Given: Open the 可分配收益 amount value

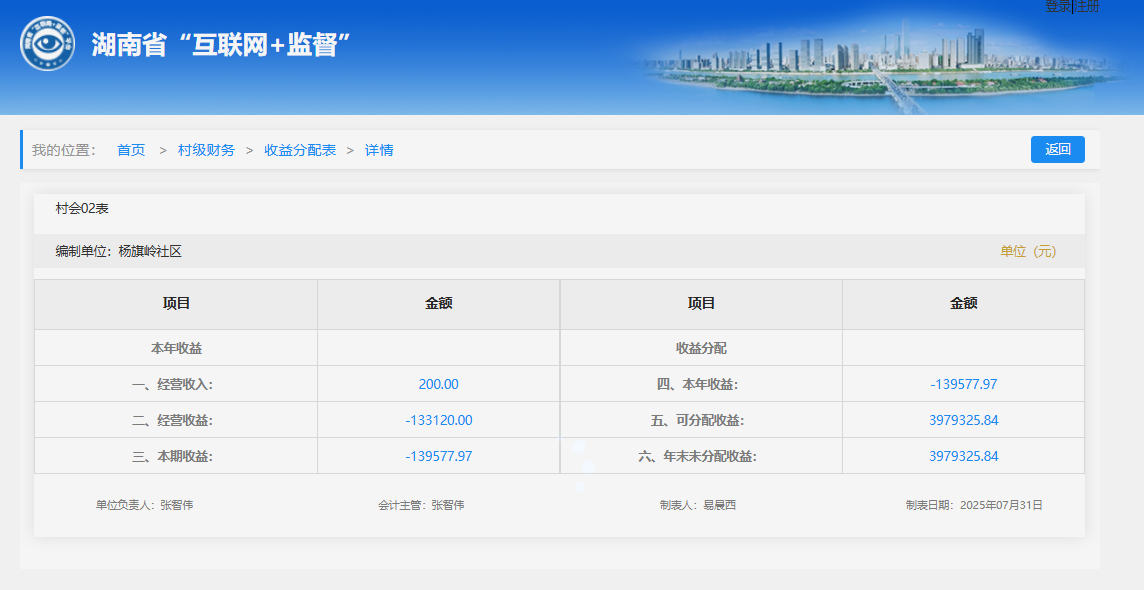Looking at the screenshot, I should (963, 420).
